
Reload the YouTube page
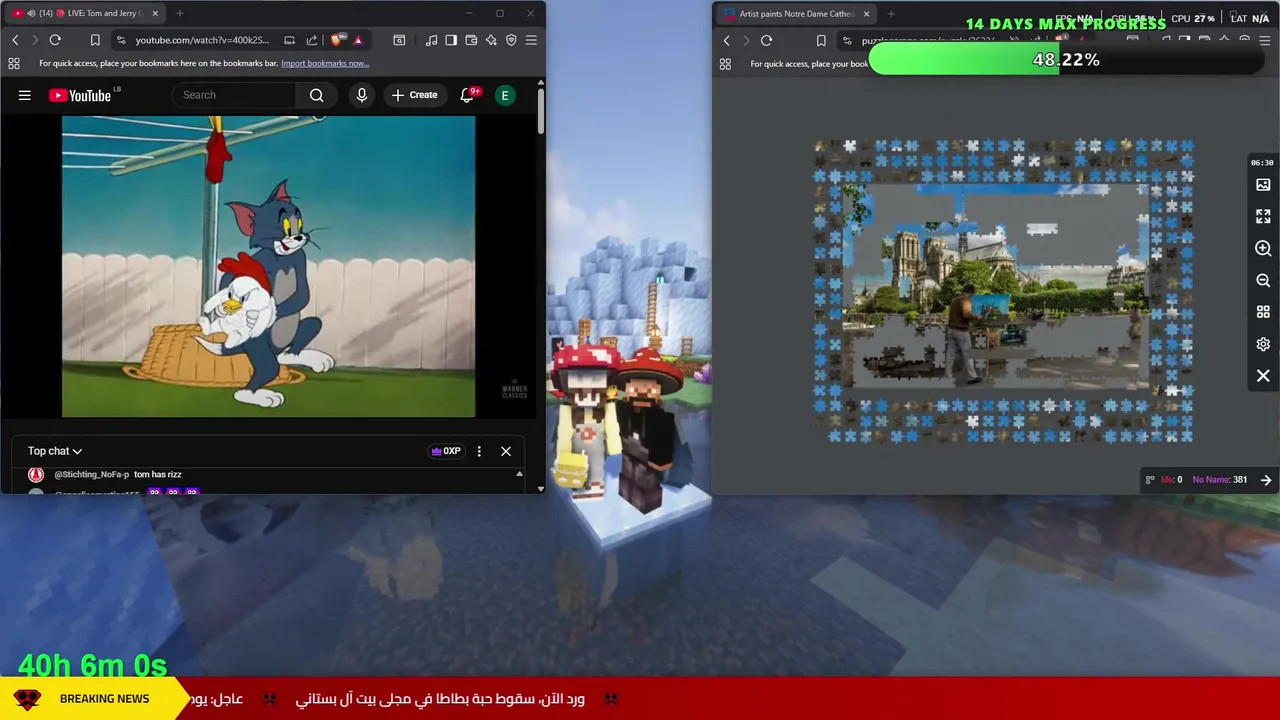(x=55, y=40)
